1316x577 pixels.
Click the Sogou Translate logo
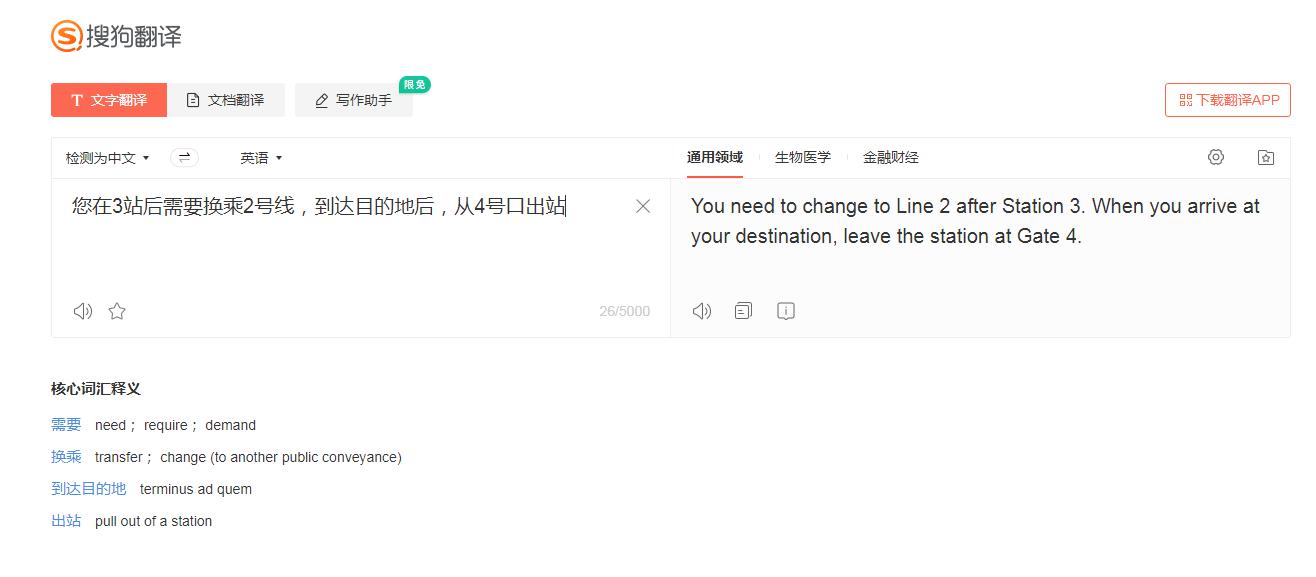pos(116,37)
